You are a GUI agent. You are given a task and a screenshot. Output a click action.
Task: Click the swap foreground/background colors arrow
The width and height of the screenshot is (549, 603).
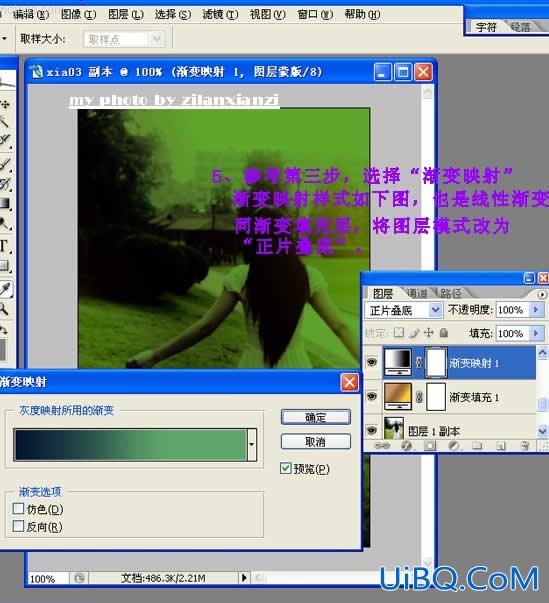coord(4,330)
